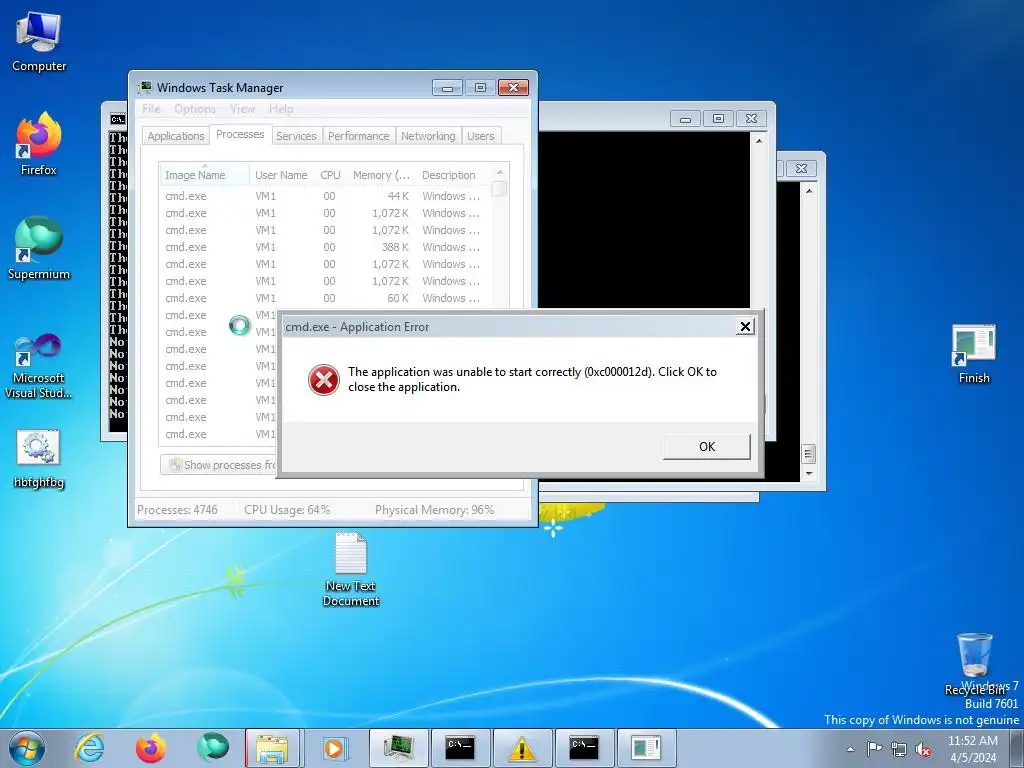The height and width of the screenshot is (768, 1024).
Task: Switch to the Applications tab
Action: point(176,136)
